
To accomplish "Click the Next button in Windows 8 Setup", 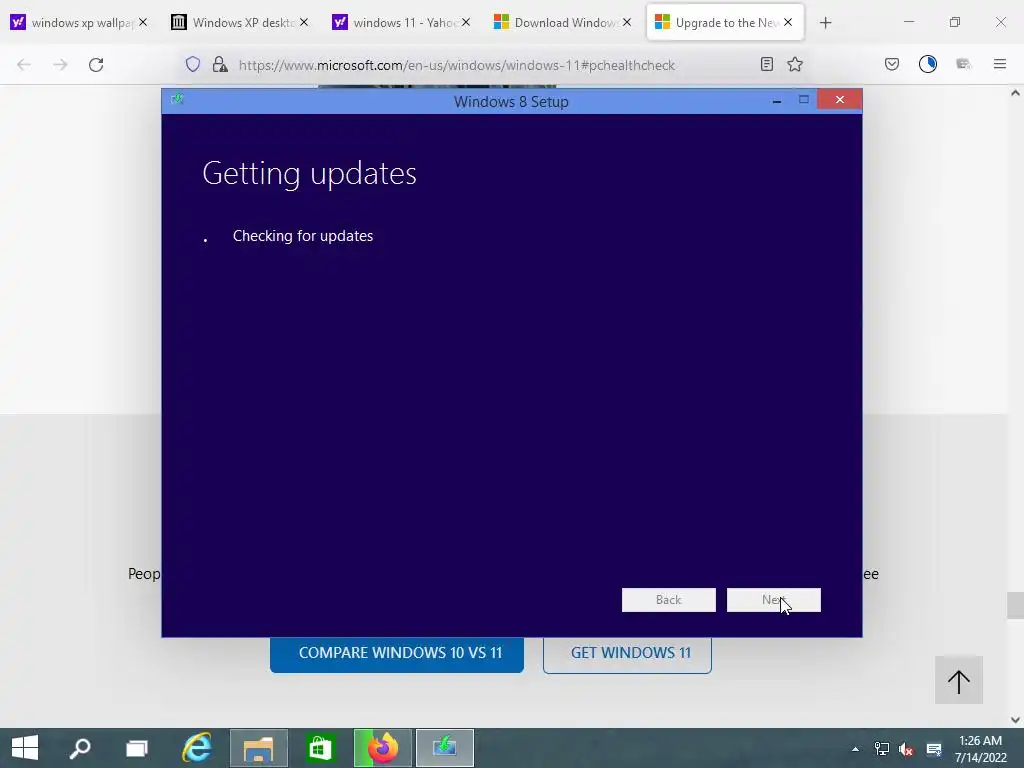I will (773, 600).
